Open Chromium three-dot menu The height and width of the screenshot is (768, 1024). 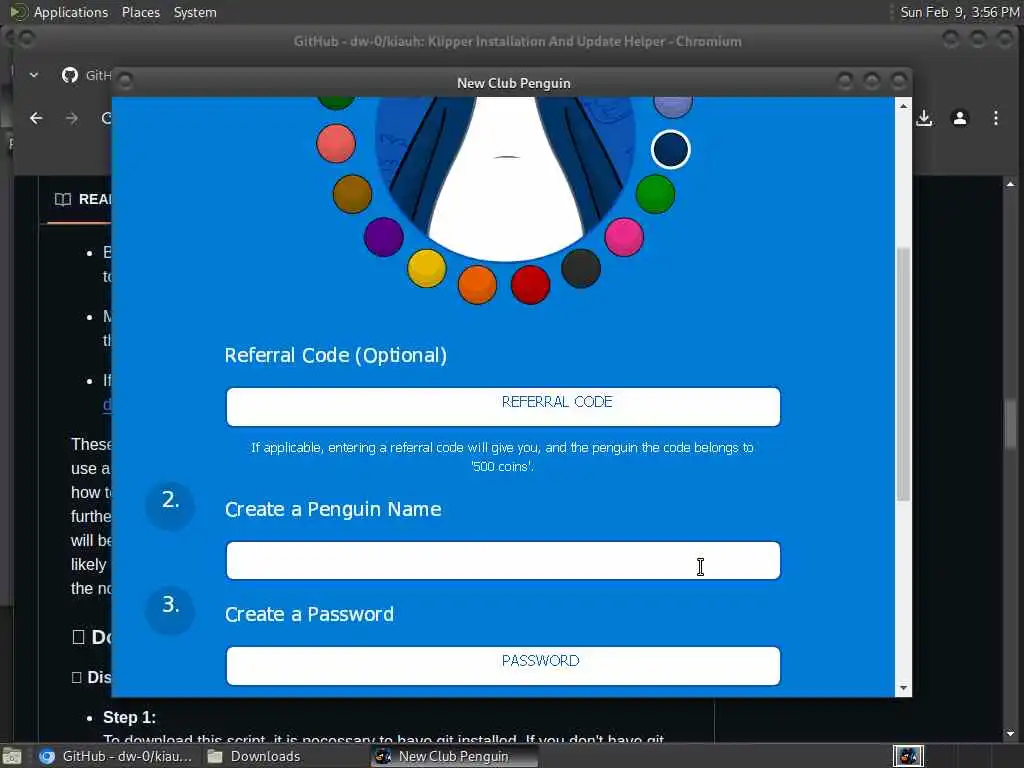coord(995,118)
